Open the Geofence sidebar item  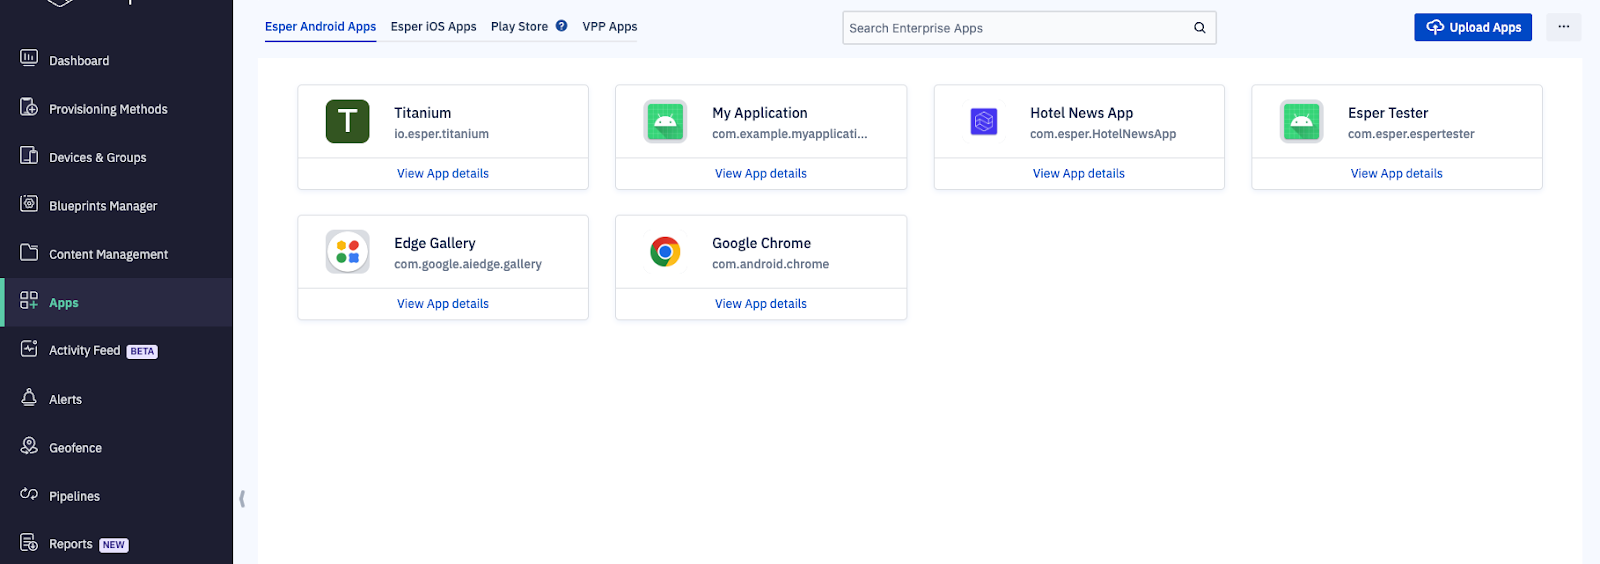75,448
